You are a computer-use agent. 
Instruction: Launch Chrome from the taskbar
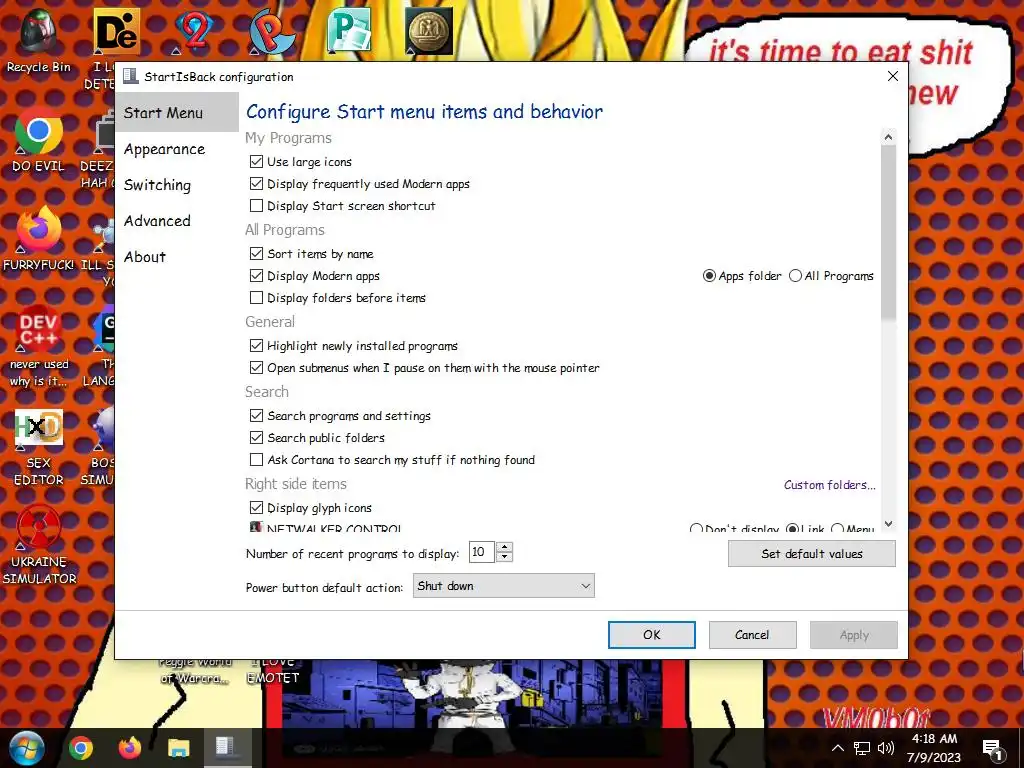coord(80,748)
